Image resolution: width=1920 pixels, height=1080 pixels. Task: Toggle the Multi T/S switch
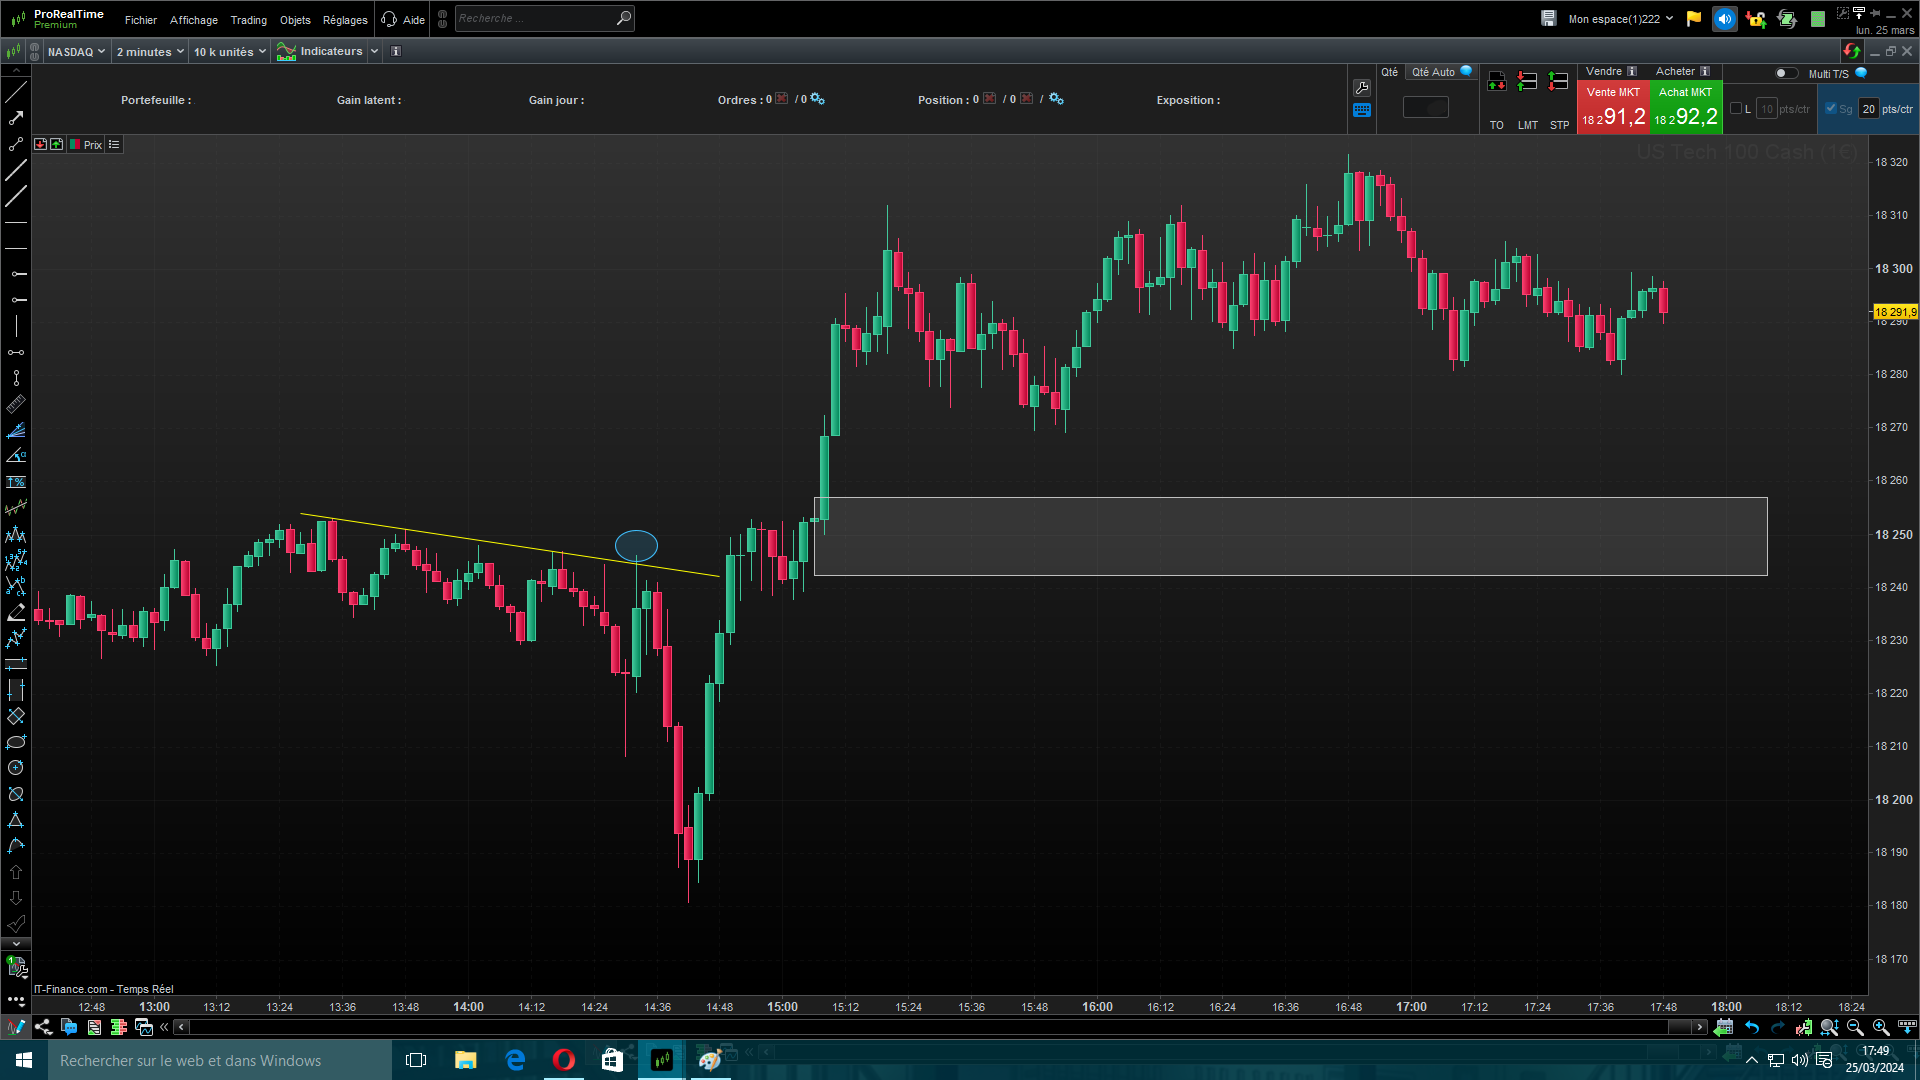click(1785, 73)
